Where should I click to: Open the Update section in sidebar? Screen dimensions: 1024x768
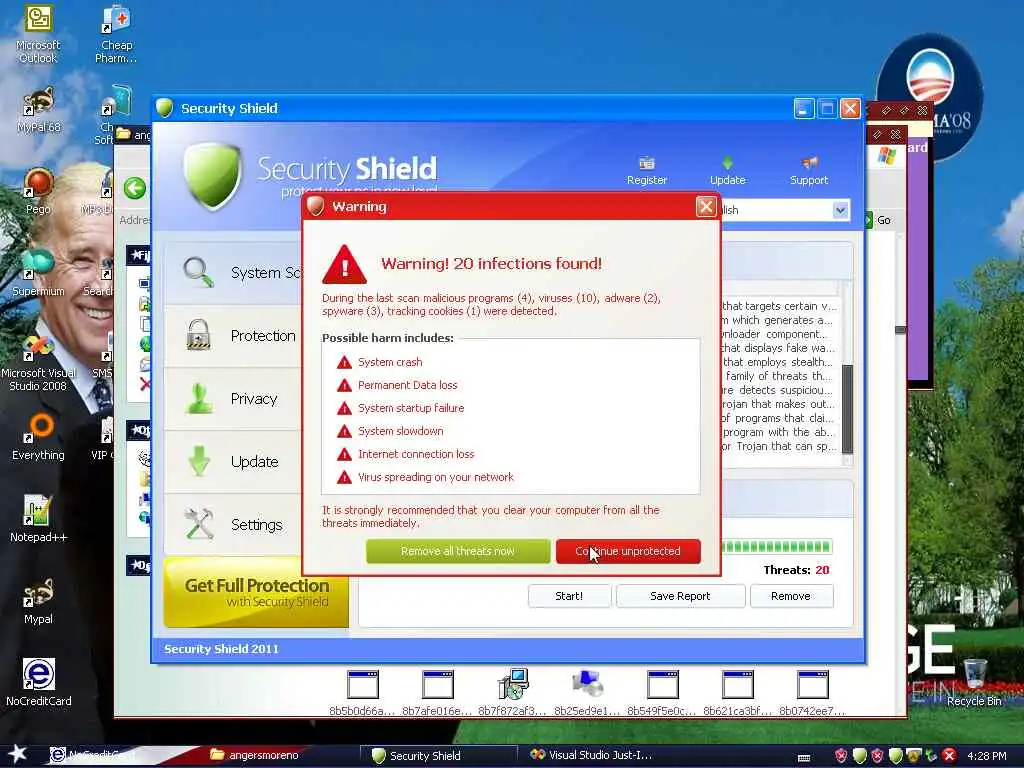[234, 462]
